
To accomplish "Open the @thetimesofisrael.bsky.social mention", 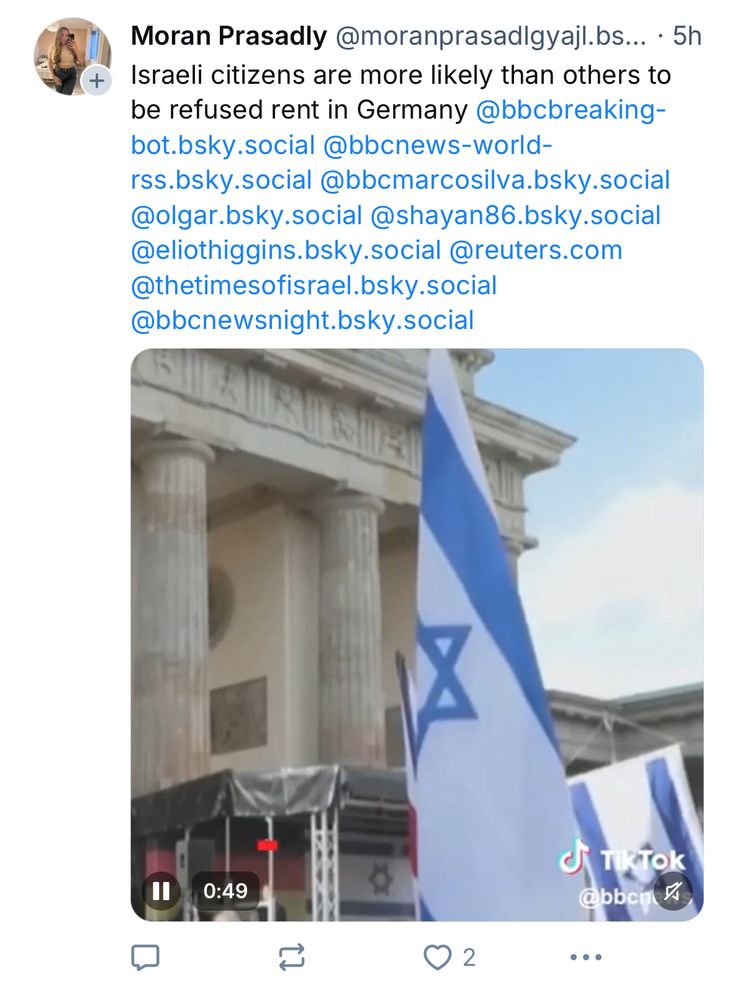I will (x=314, y=286).
